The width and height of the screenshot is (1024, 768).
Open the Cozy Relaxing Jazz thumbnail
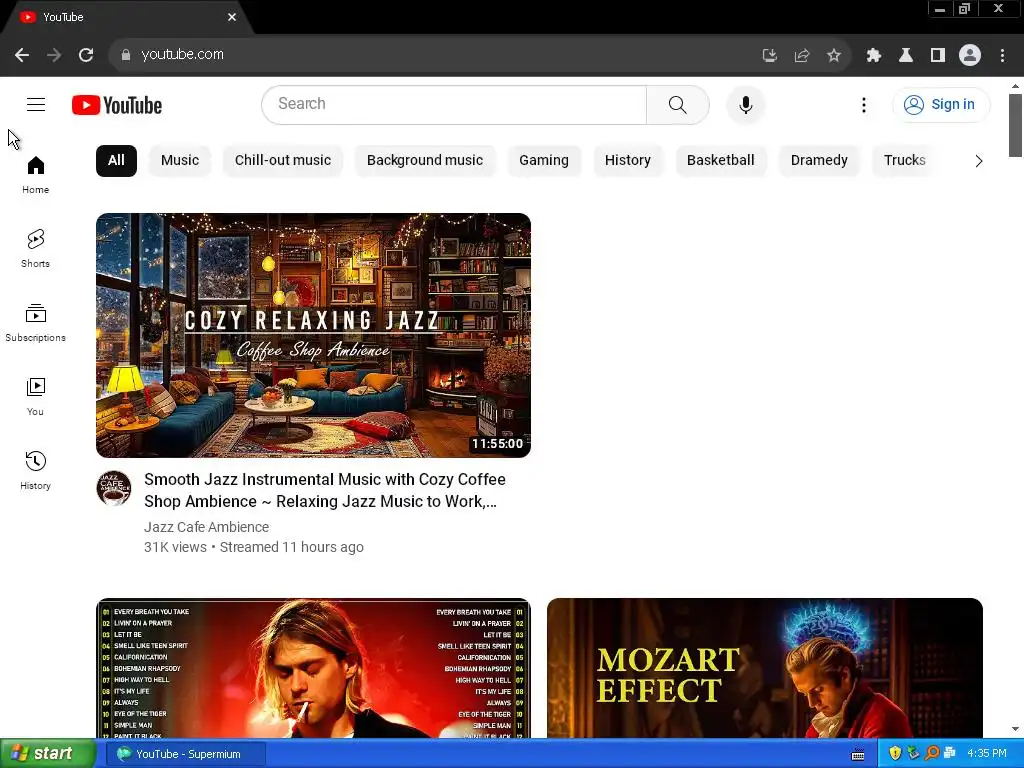(x=313, y=335)
